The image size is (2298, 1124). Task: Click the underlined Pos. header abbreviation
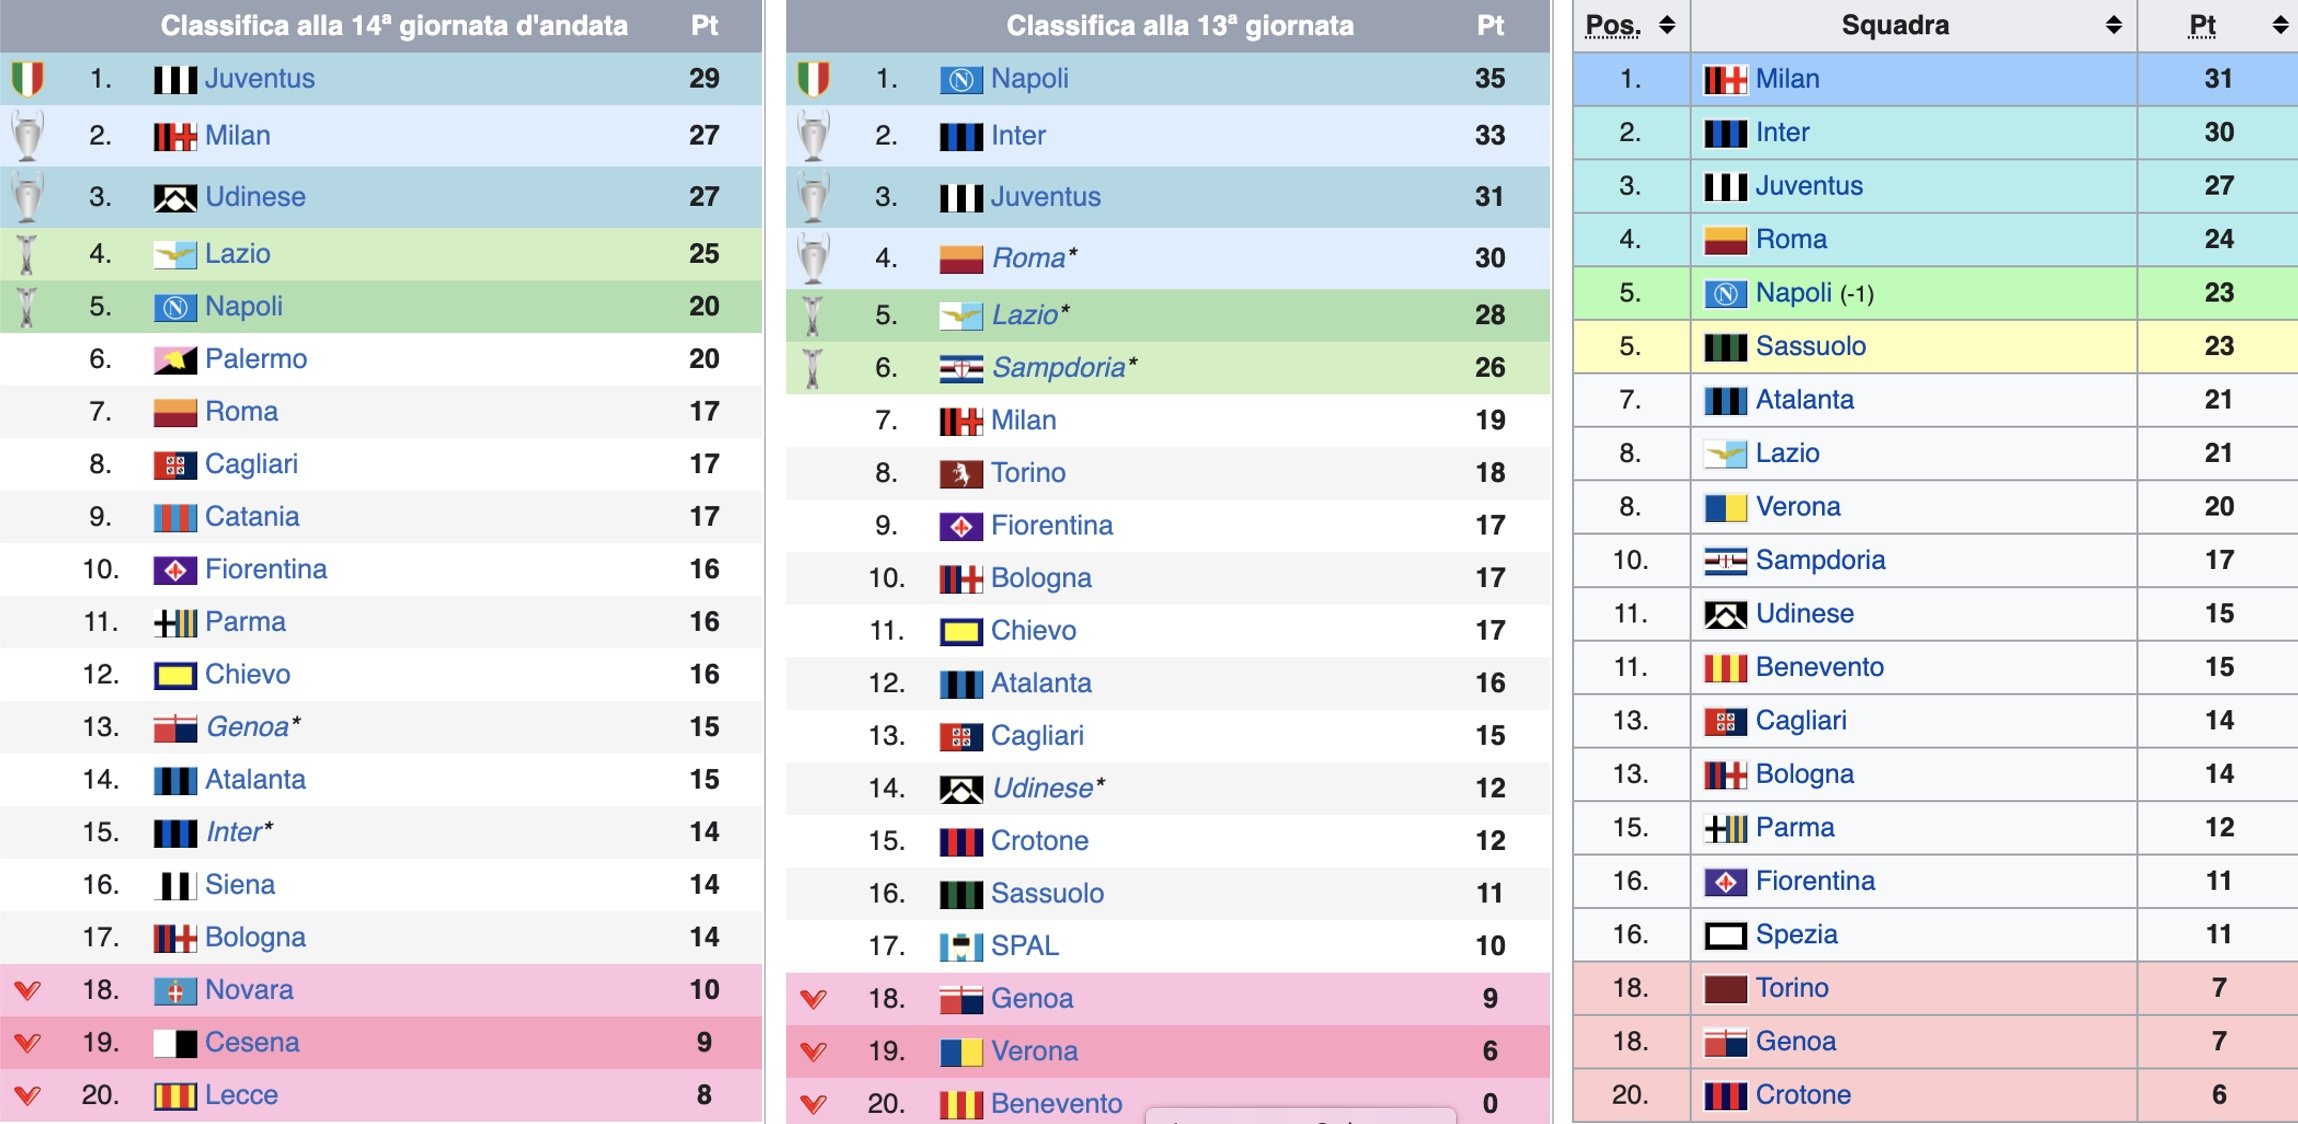[1612, 26]
